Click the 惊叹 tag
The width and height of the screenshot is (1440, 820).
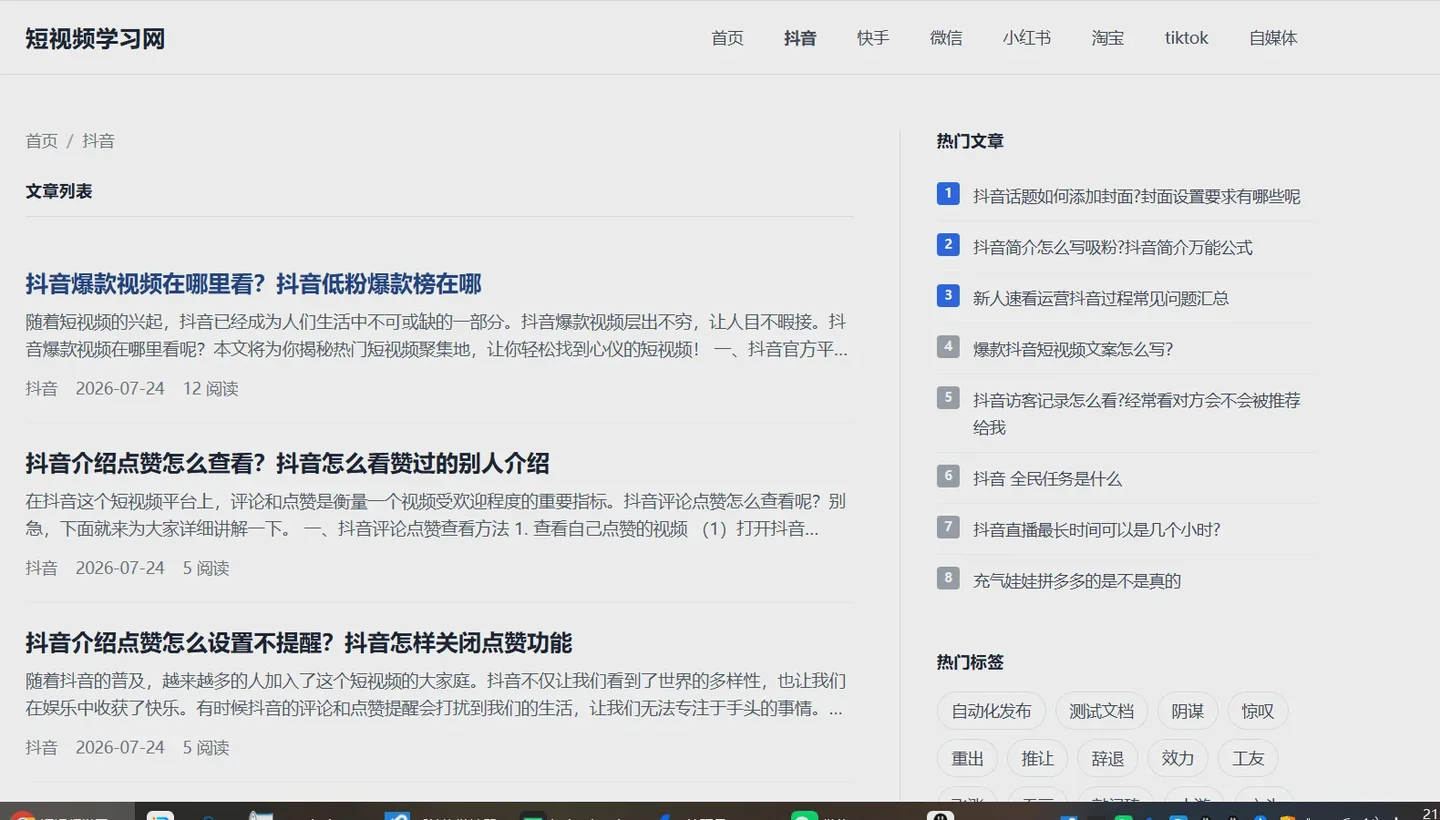1258,711
